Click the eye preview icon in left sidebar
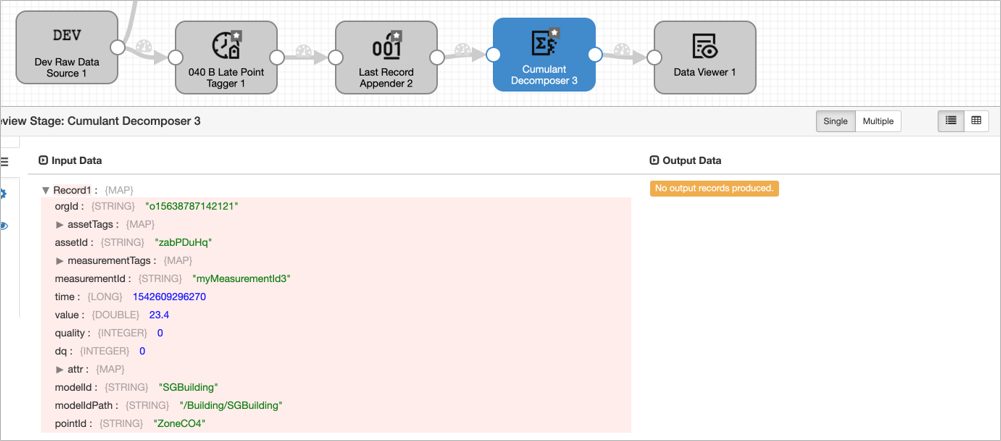The width and height of the screenshot is (1001, 441). [4, 226]
